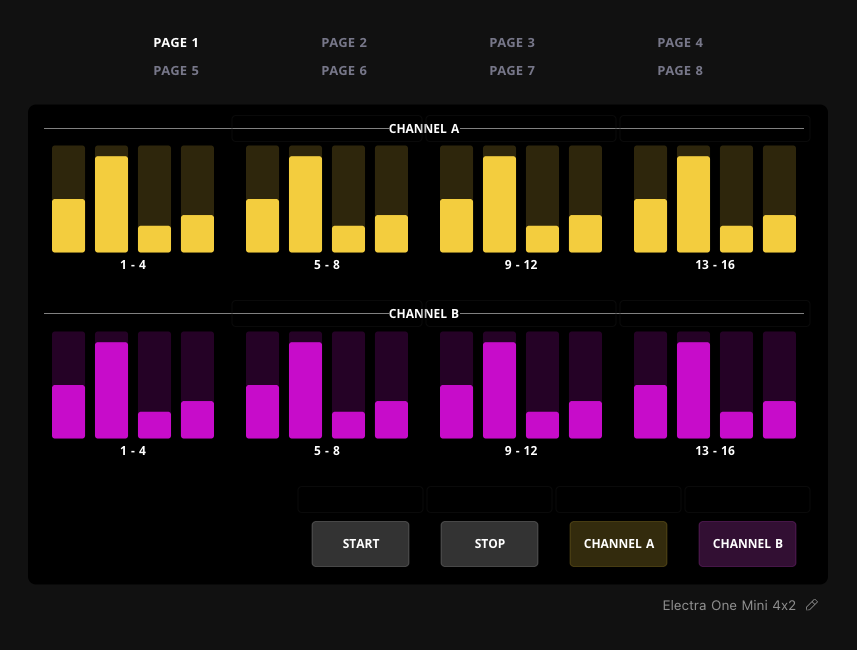The width and height of the screenshot is (857, 650).
Task: Click the Electra One Mini 4x2 preset name
Action: 729,605
